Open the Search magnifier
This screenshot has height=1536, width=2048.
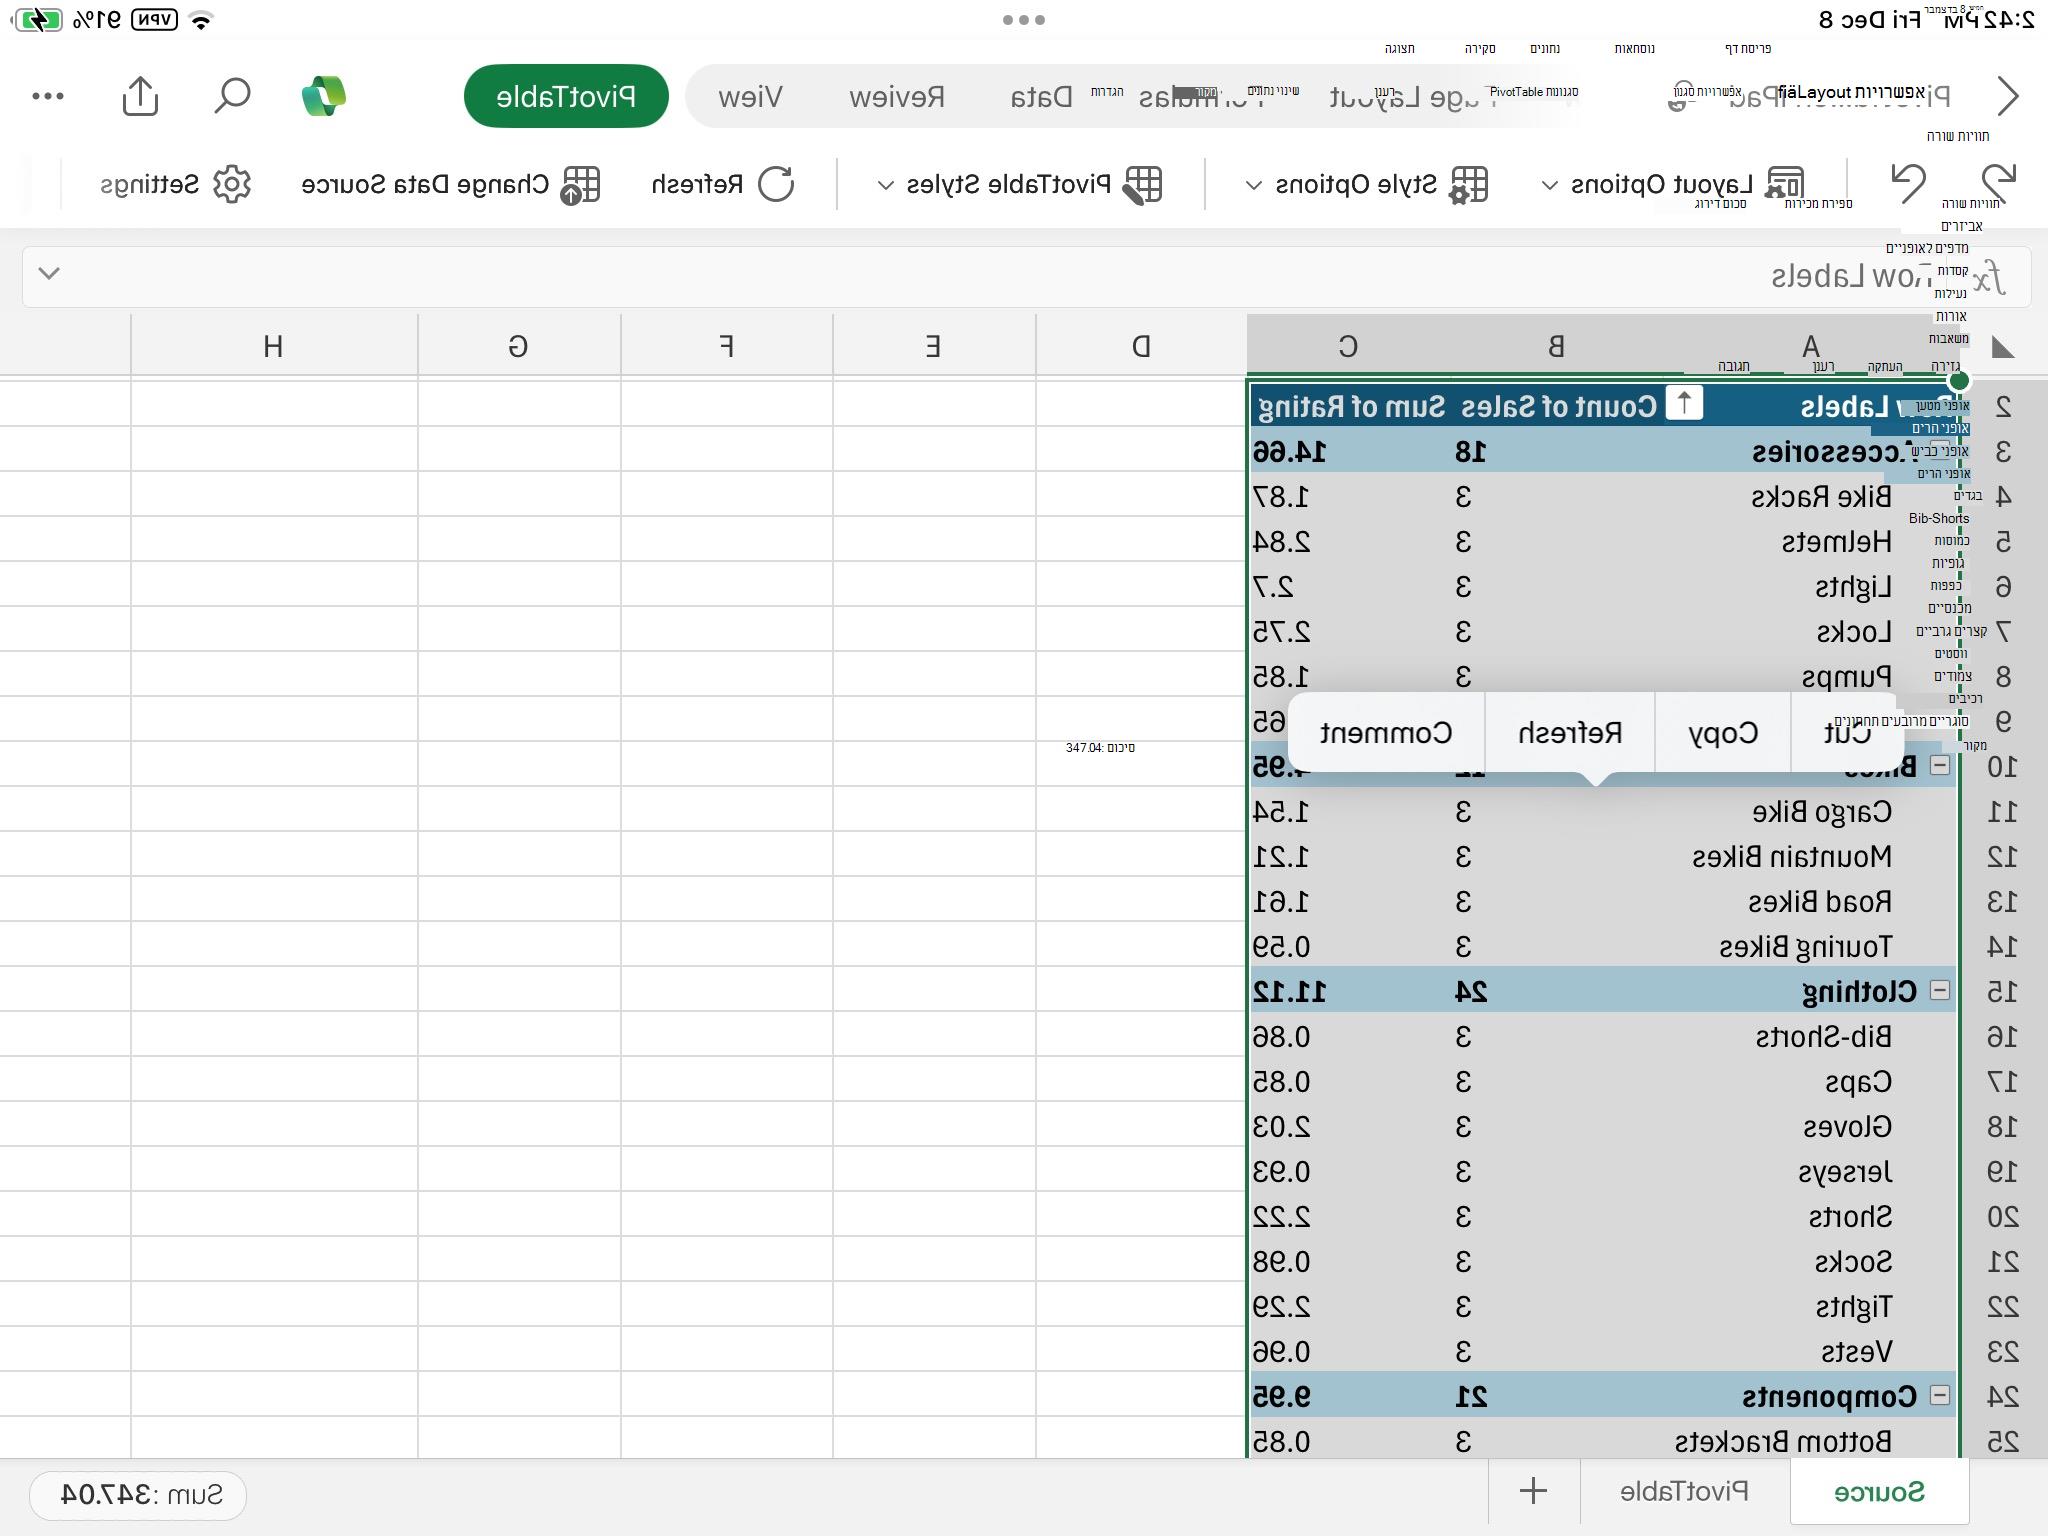pyautogui.click(x=232, y=96)
